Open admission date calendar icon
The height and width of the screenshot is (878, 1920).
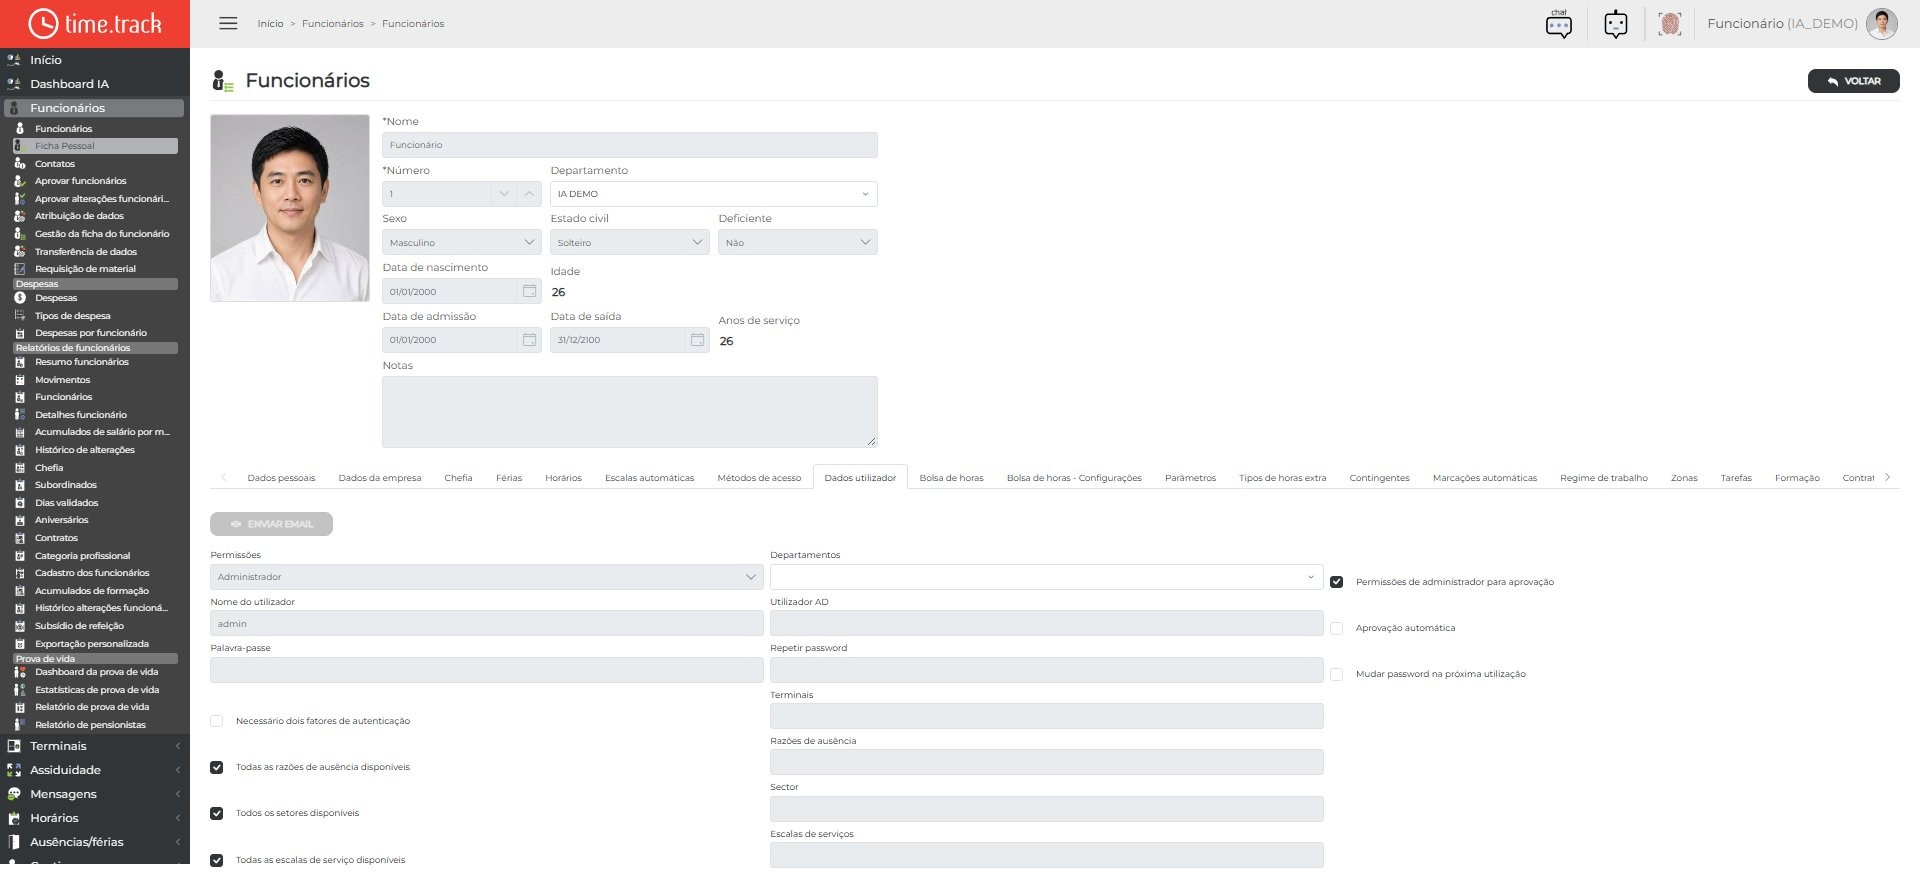530,340
